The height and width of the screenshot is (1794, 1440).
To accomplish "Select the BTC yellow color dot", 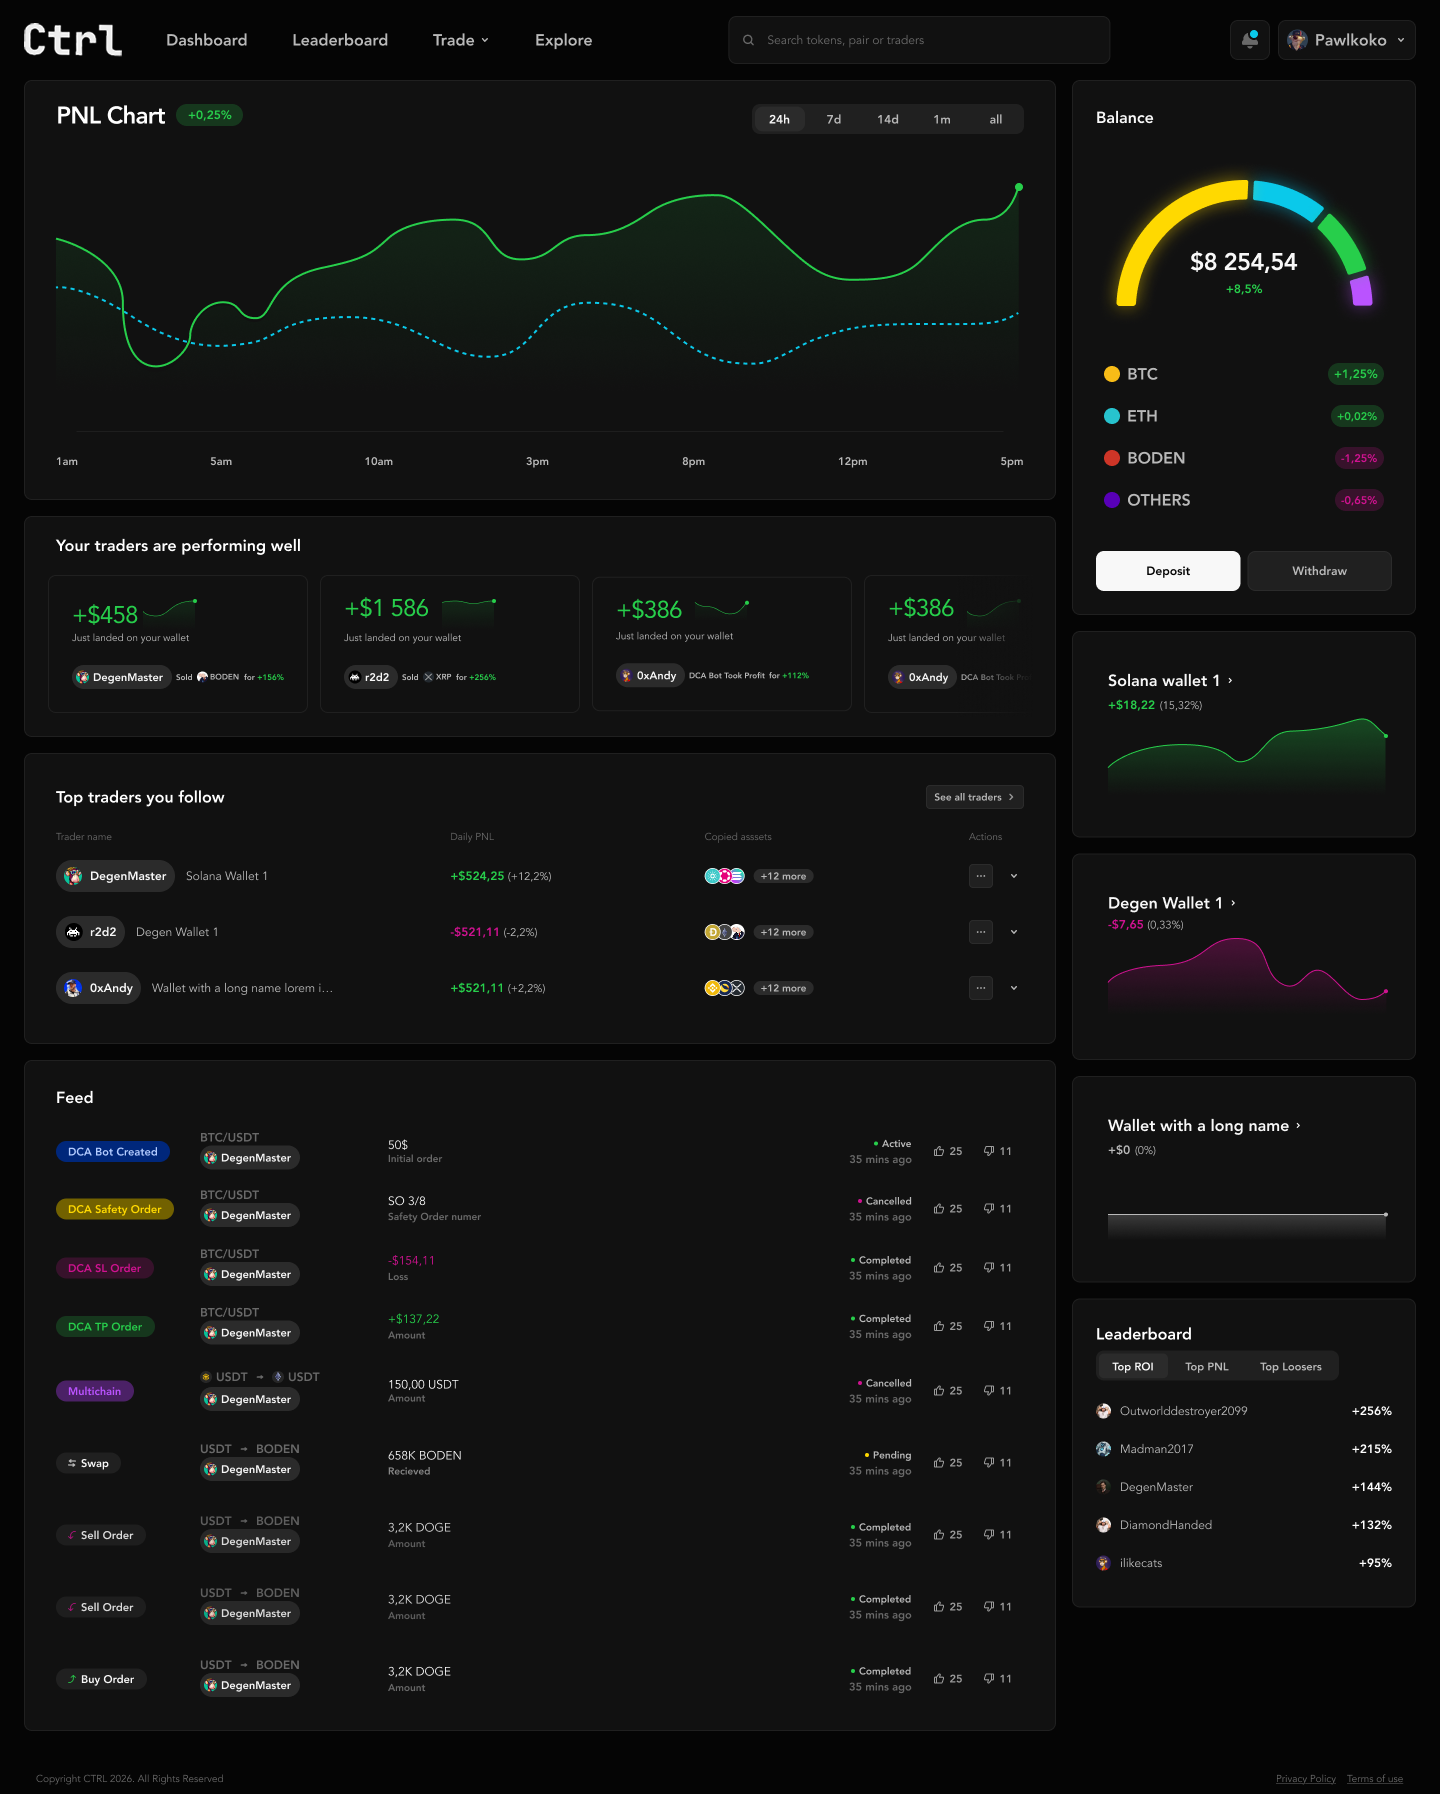I will tap(1112, 374).
